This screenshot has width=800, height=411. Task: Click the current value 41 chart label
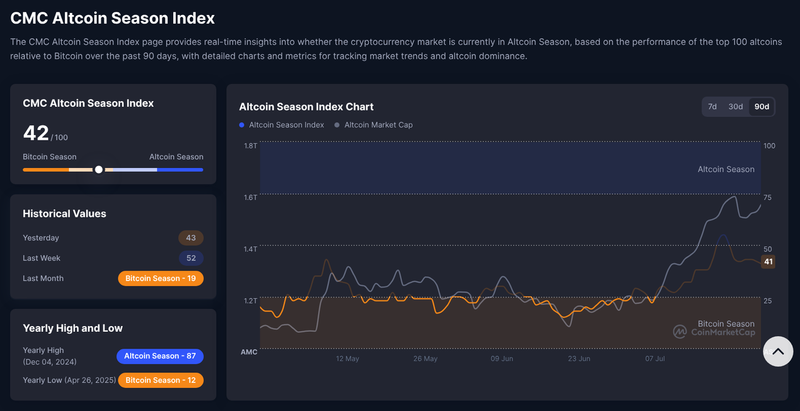tap(768, 262)
